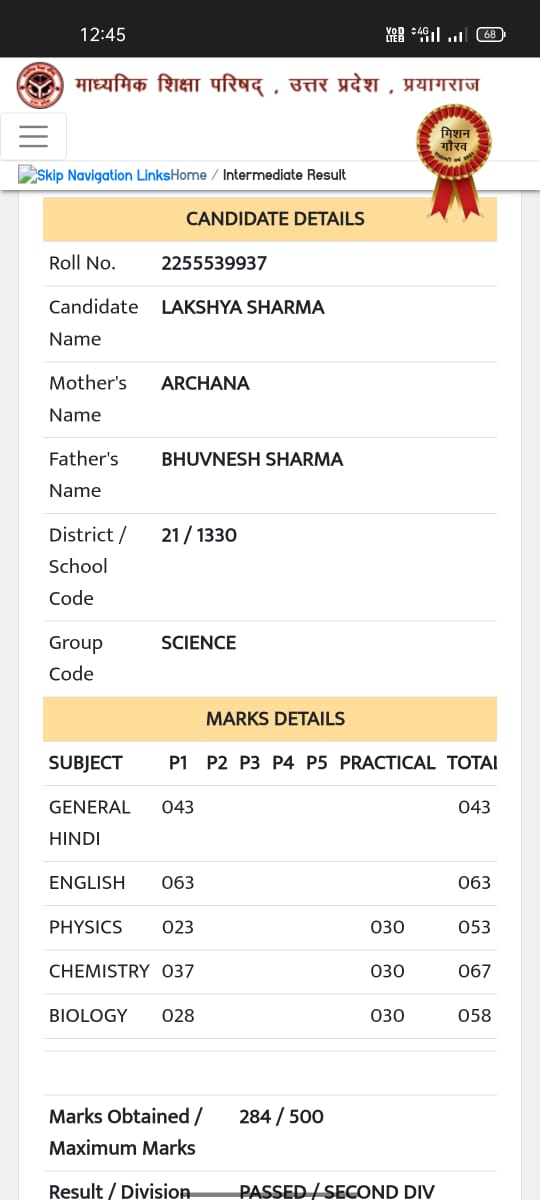Click the SUBJECT column header
This screenshot has height=1200, width=540.
coord(86,763)
